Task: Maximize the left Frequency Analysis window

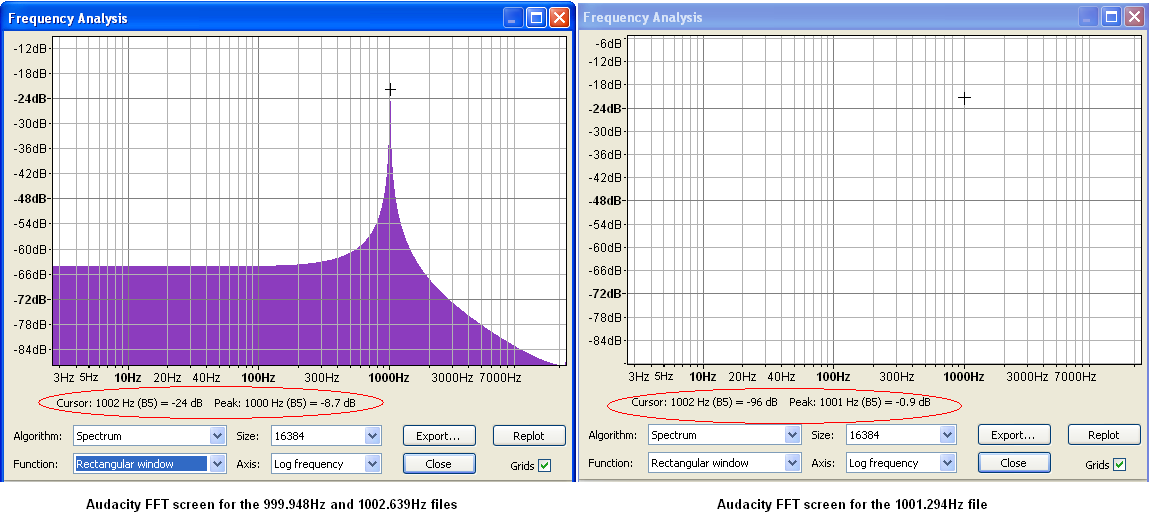Action: tap(535, 18)
